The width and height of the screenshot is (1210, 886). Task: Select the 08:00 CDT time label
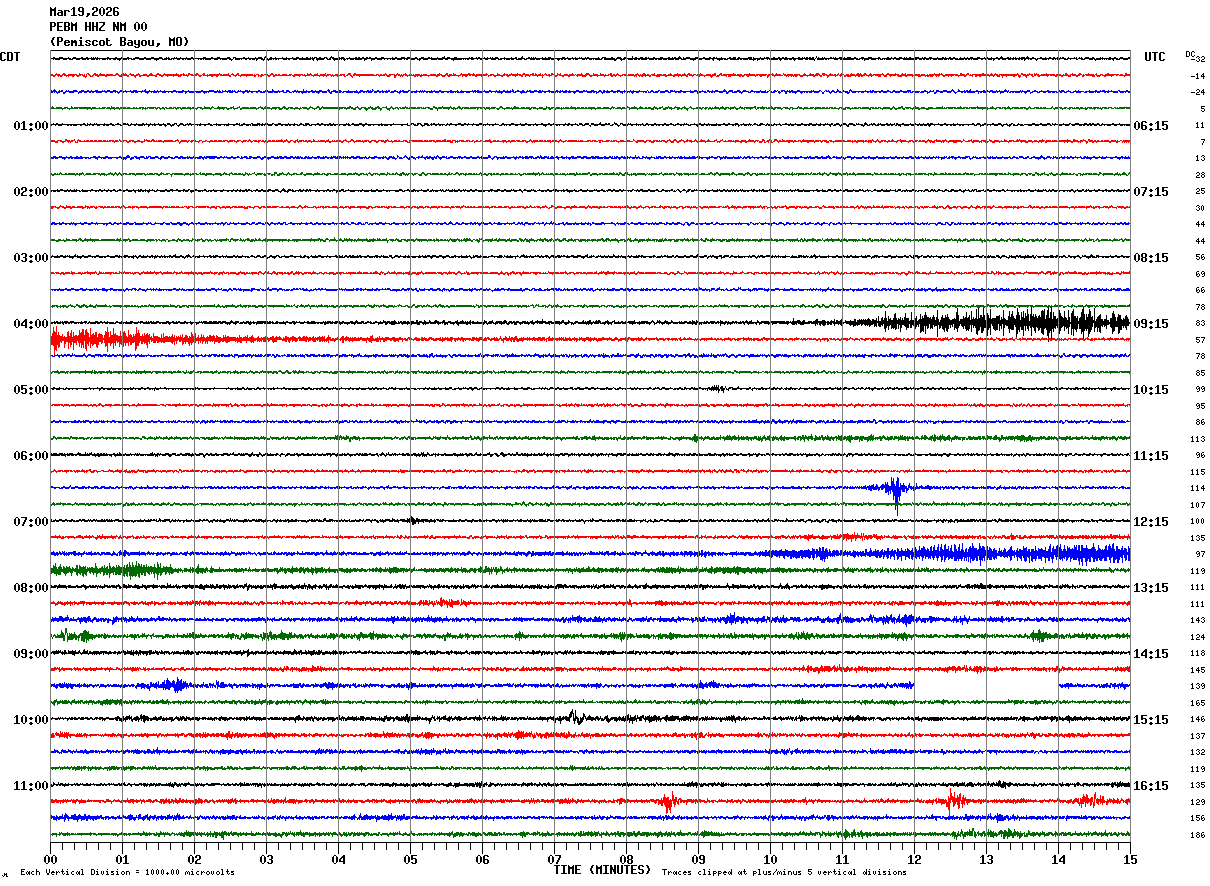31,588
